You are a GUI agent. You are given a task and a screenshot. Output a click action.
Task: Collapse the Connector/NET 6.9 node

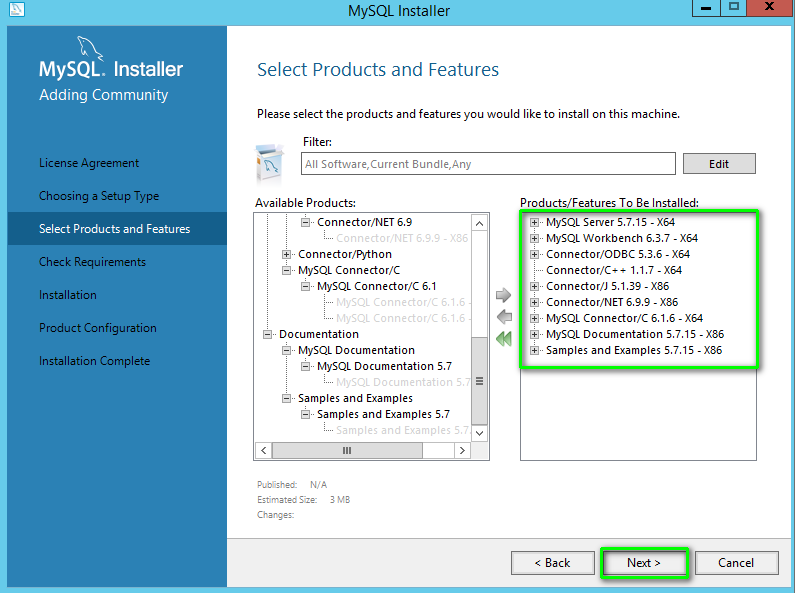pos(305,222)
